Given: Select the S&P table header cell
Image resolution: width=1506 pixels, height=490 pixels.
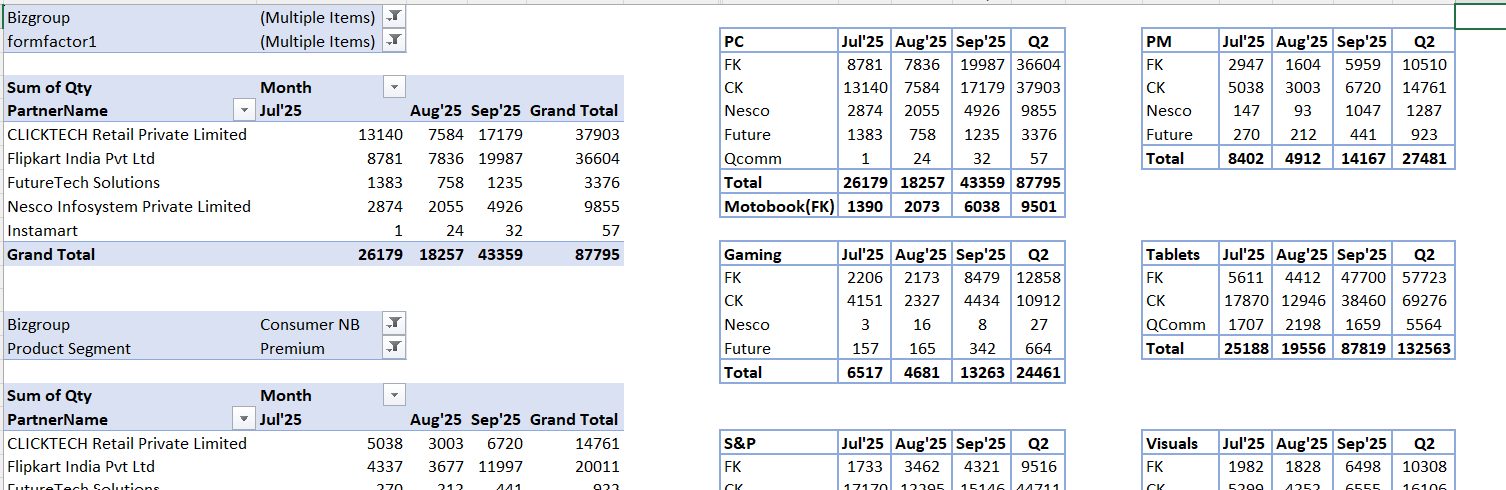Looking at the screenshot, I should tap(778, 443).
